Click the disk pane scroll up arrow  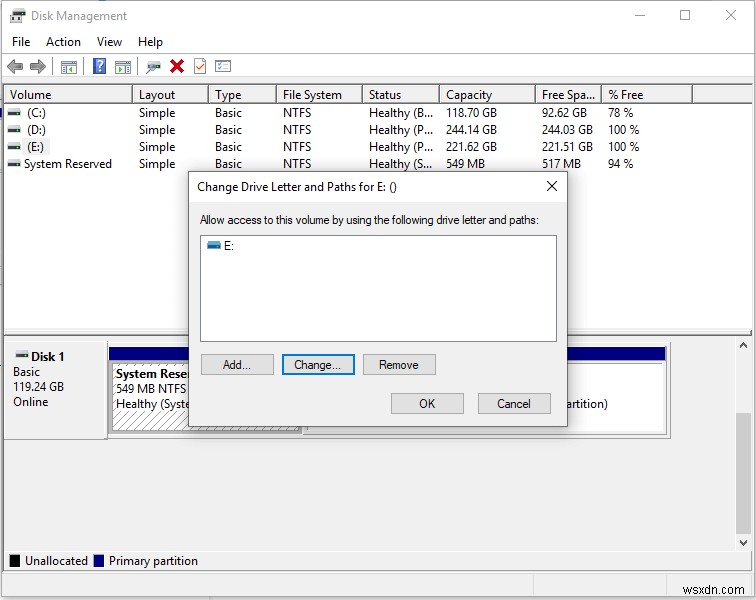(x=743, y=345)
